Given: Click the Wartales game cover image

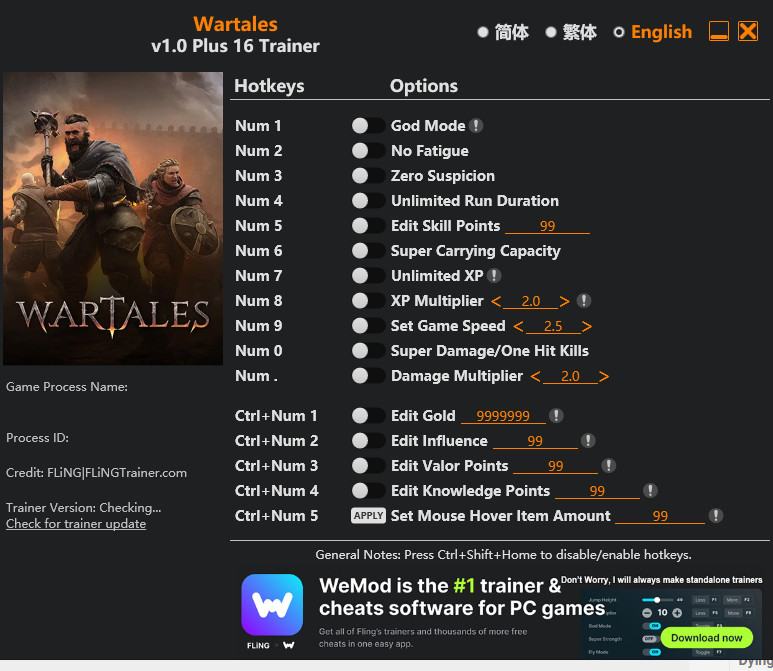Looking at the screenshot, I should coord(113,219).
